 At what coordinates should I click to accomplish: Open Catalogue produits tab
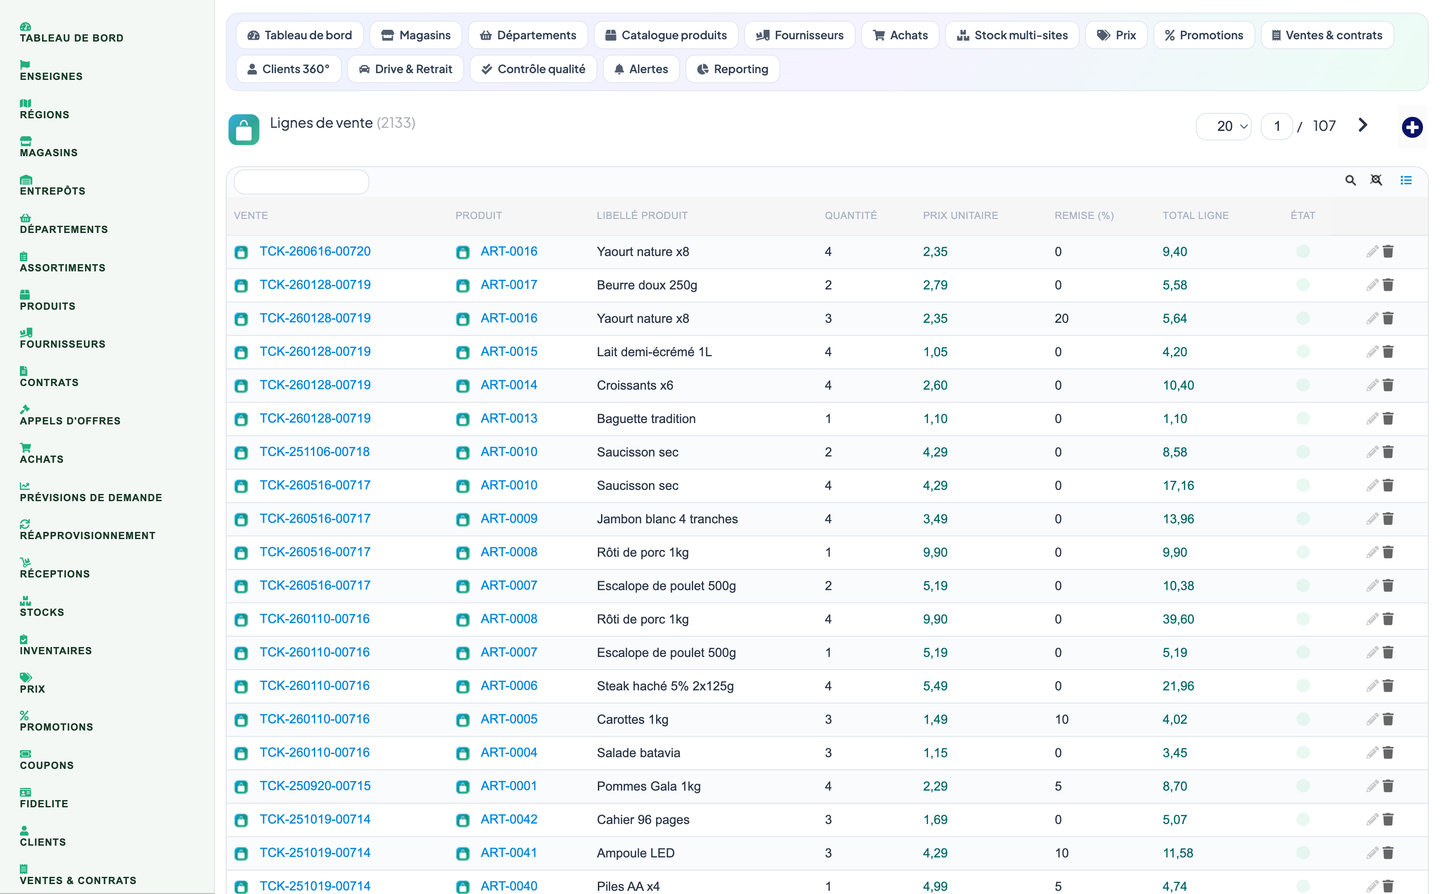[666, 35]
